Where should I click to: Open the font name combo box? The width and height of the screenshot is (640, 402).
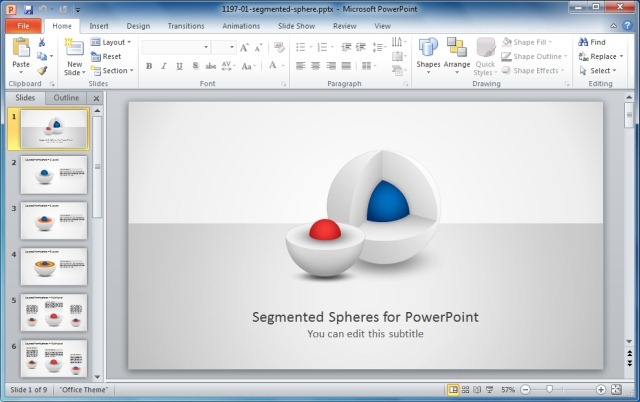[176, 47]
